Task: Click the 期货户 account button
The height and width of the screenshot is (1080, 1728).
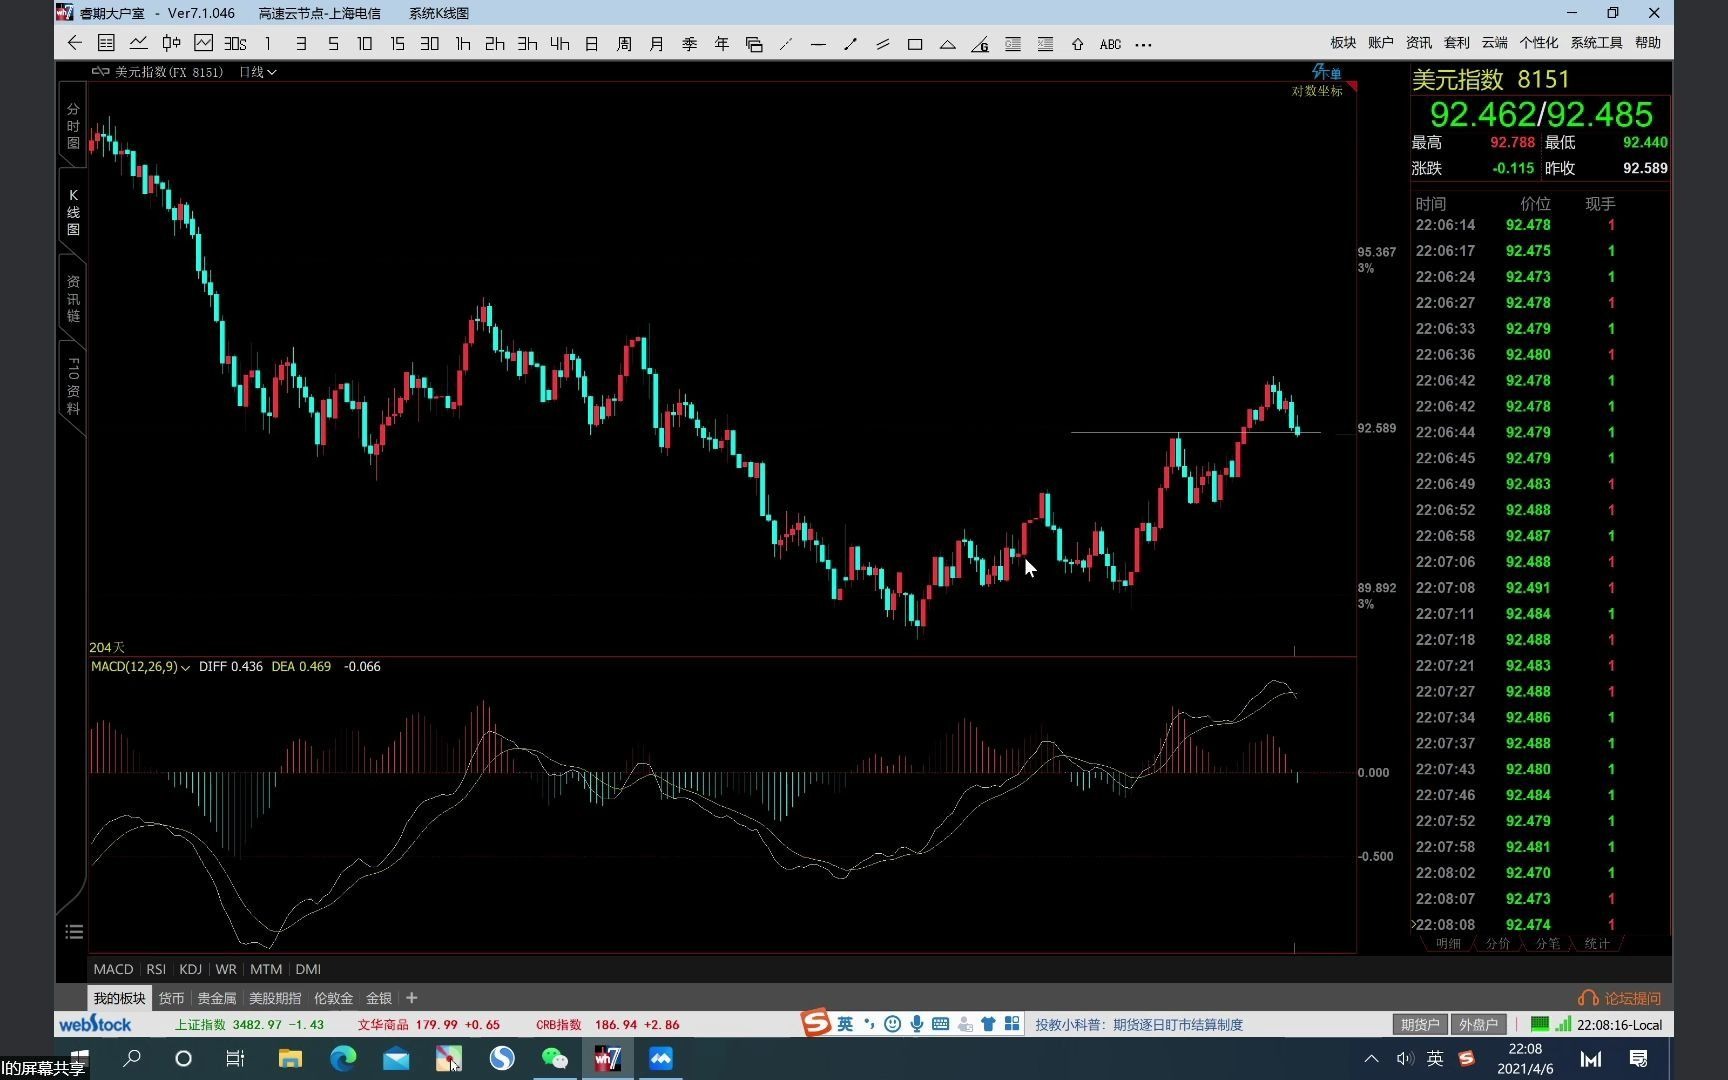Action: (1420, 1024)
